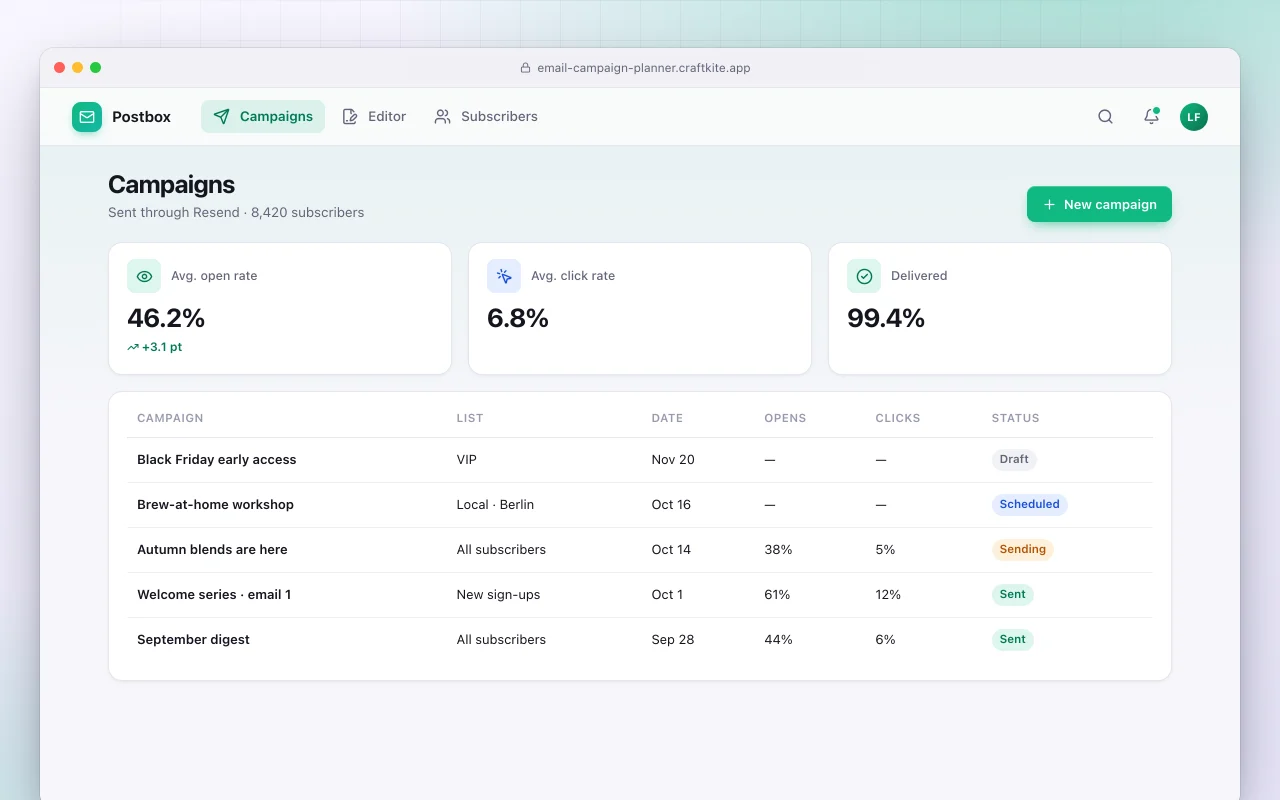
Task: Click the eye icon on open rate card
Action: point(144,276)
